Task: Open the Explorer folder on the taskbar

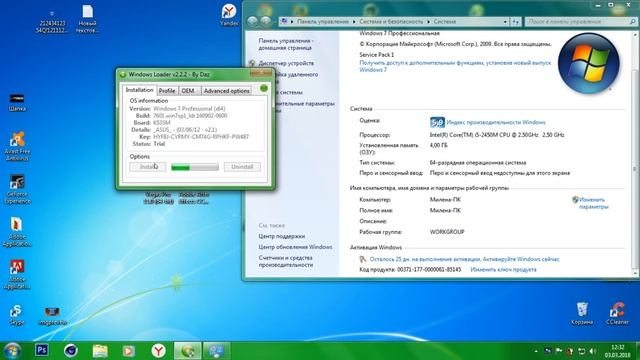Action: coord(100,351)
